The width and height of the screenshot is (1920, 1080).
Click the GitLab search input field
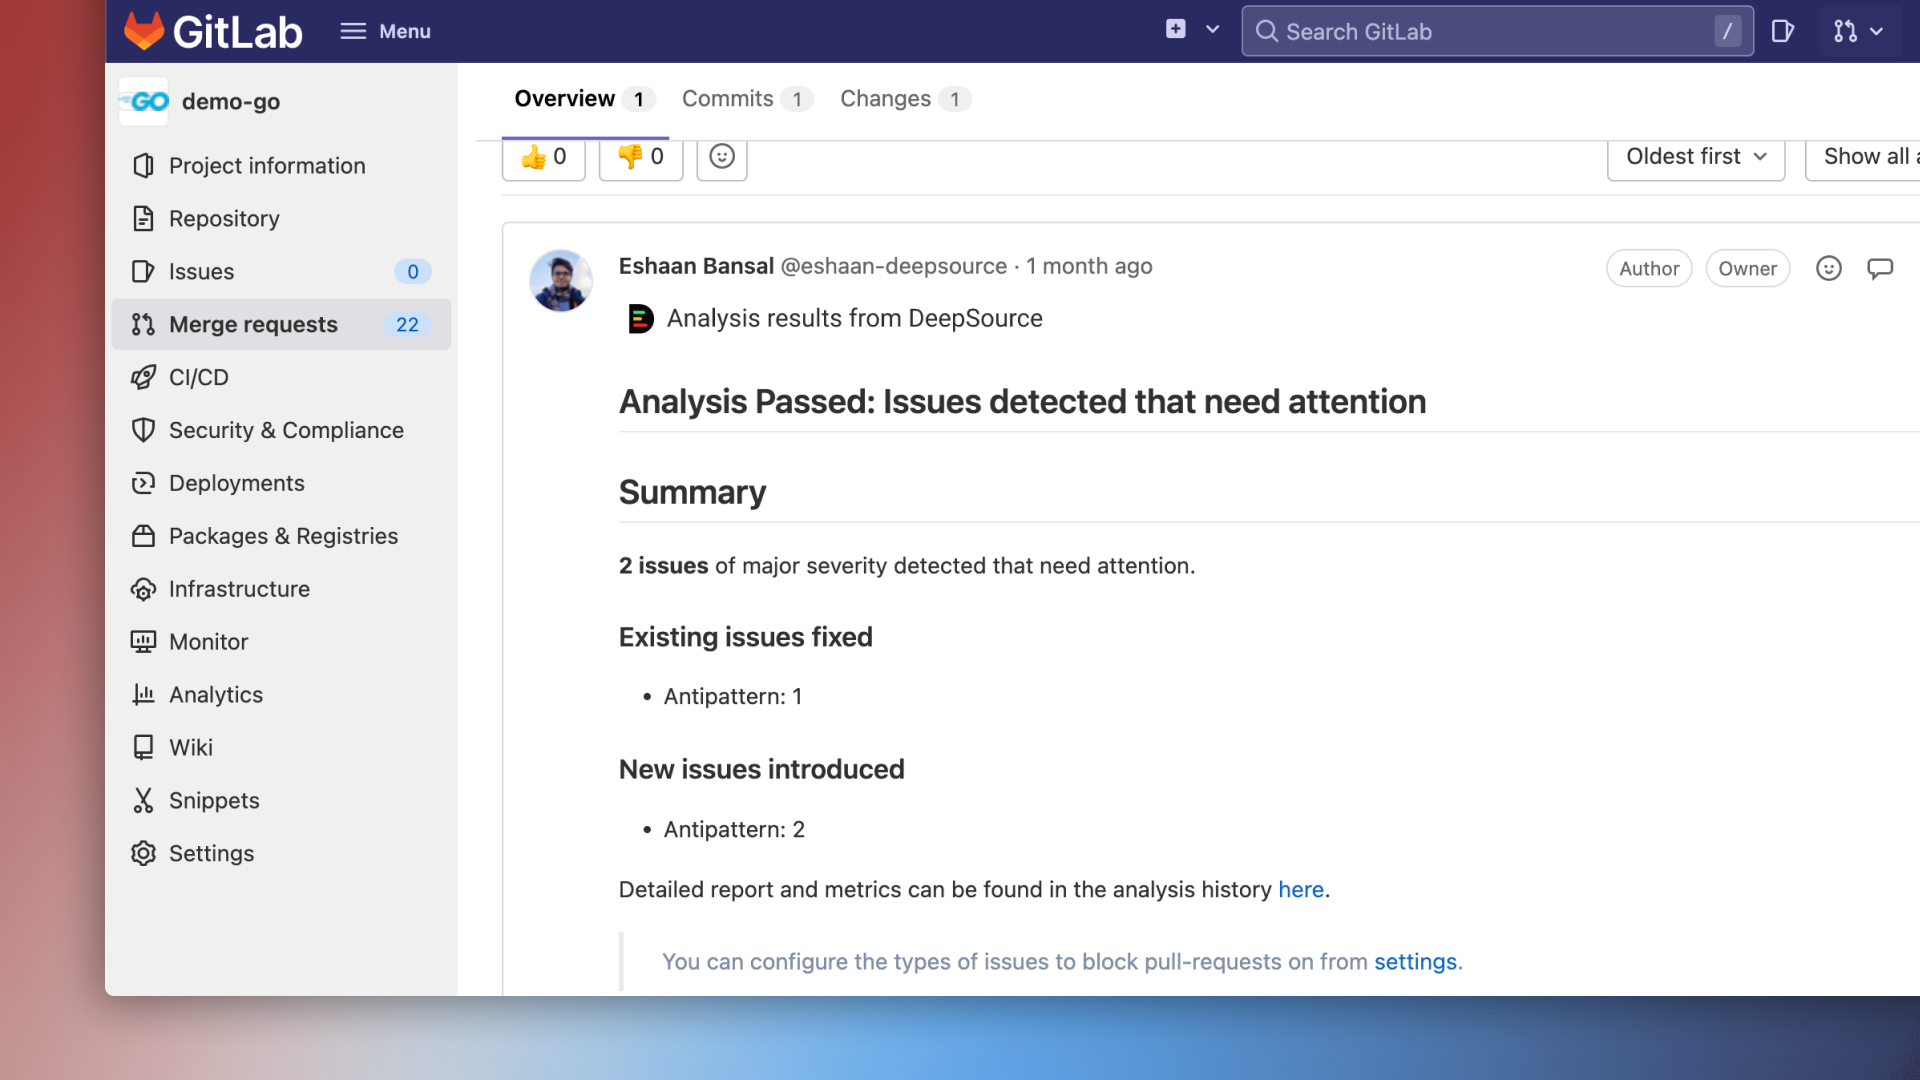1497,32
